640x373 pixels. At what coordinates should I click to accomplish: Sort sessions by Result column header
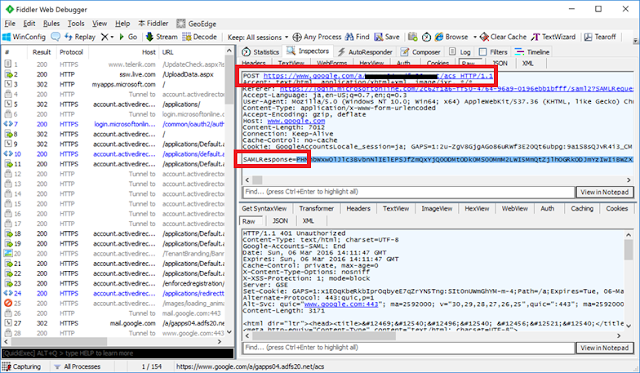pyautogui.click(x=42, y=52)
